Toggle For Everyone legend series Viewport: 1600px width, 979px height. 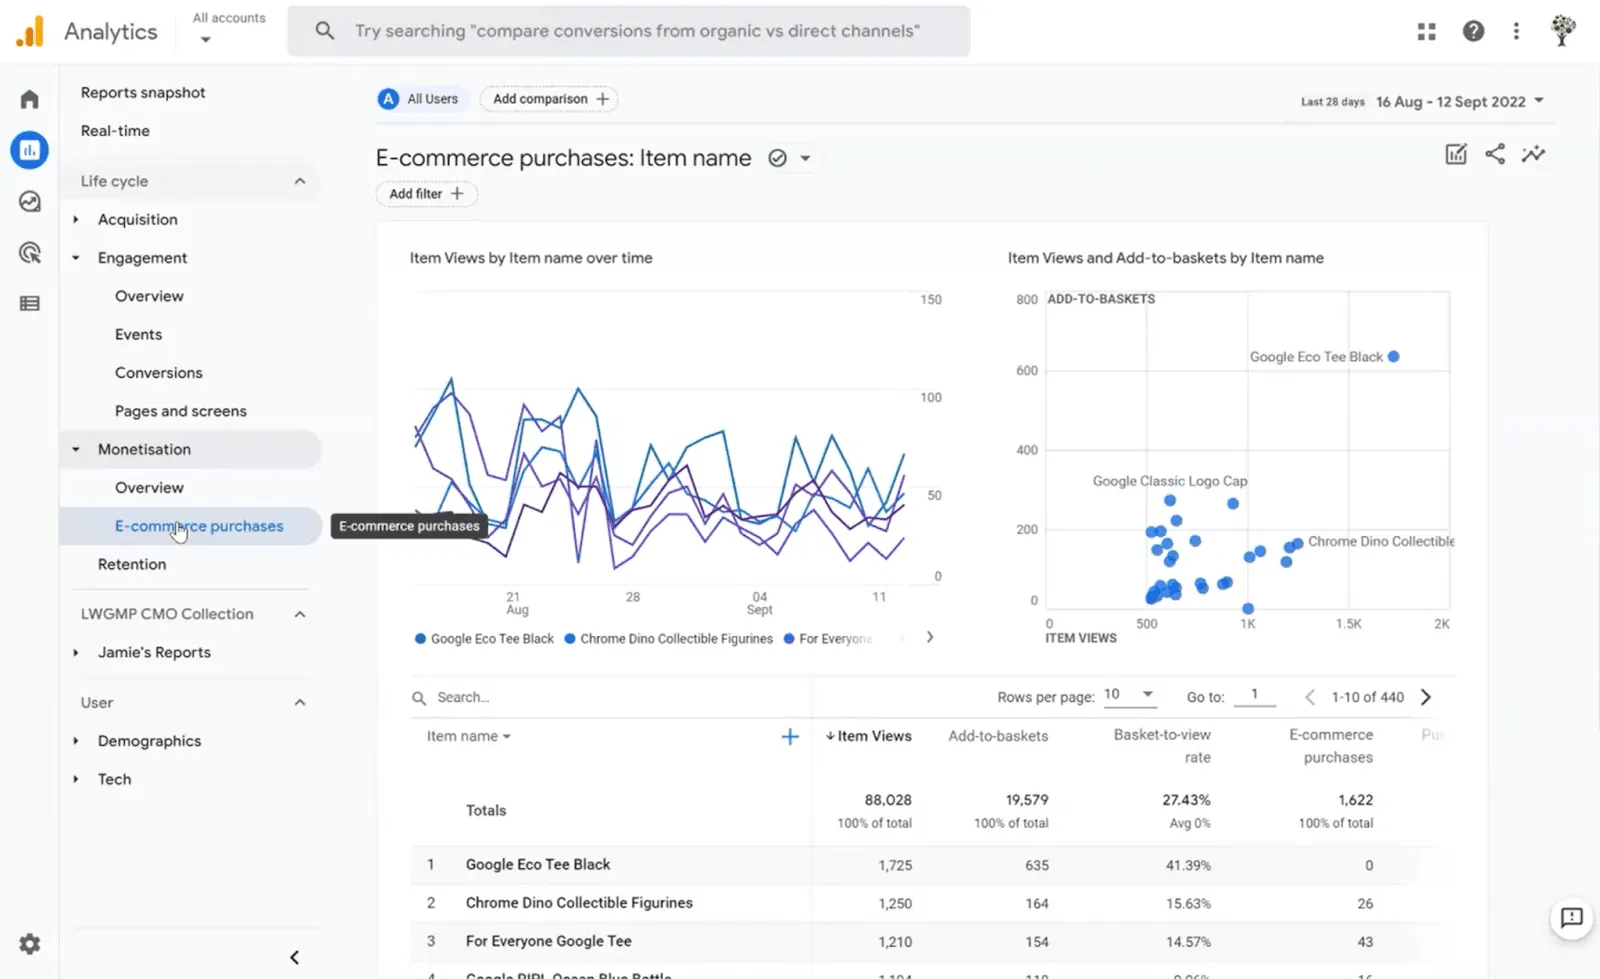tap(828, 639)
